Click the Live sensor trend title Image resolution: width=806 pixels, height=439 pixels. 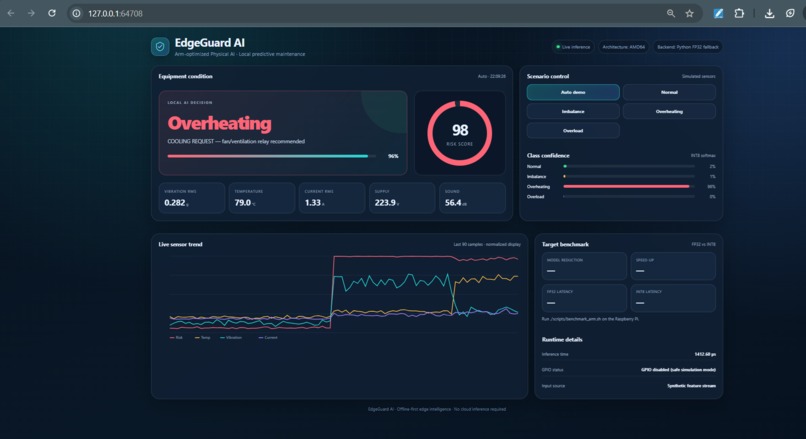[180, 244]
